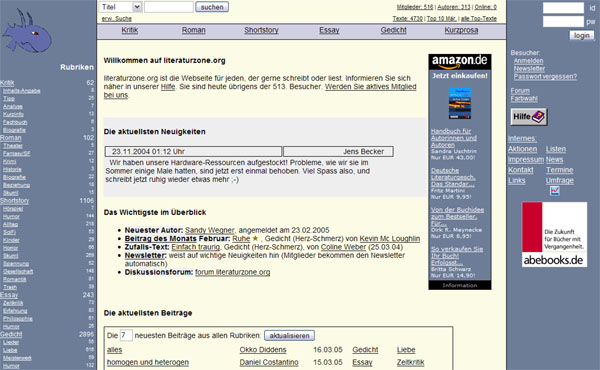
Task: Open Umfrage link
Action: point(559,180)
